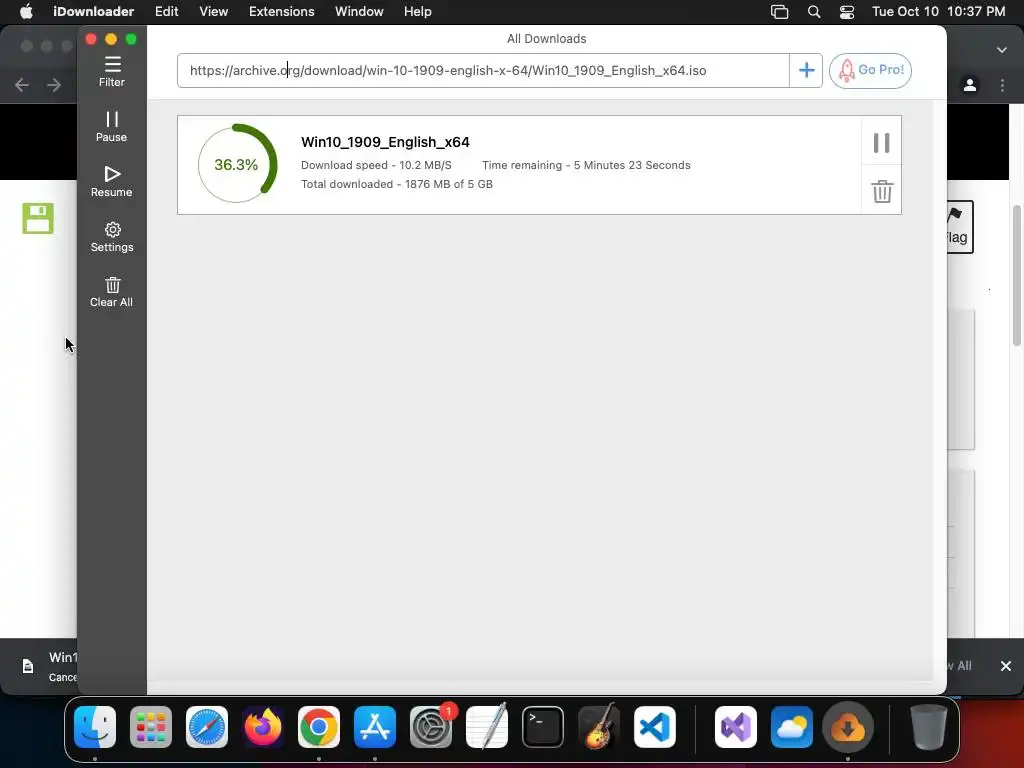Open the View menu
The height and width of the screenshot is (768, 1024).
click(214, 12)
